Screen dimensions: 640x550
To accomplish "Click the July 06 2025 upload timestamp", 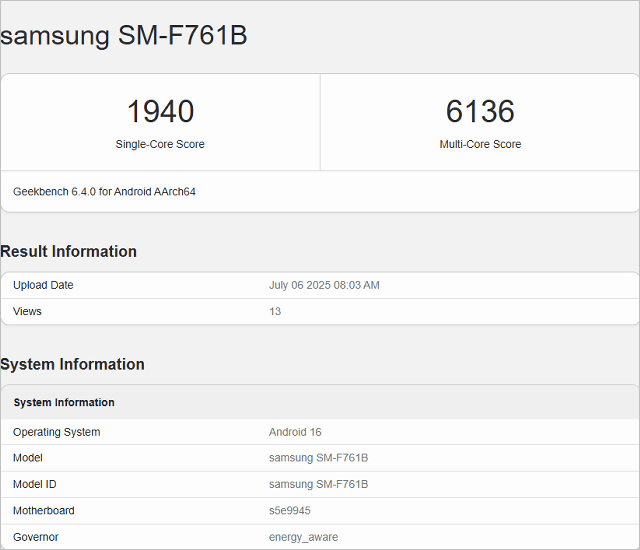I will (x=324, y=285).
